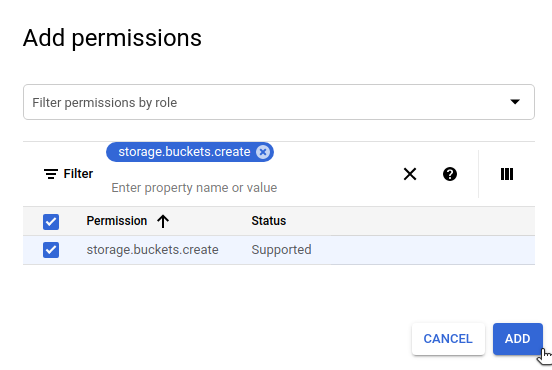Clear all filters with the X icon

pos(410,174)
